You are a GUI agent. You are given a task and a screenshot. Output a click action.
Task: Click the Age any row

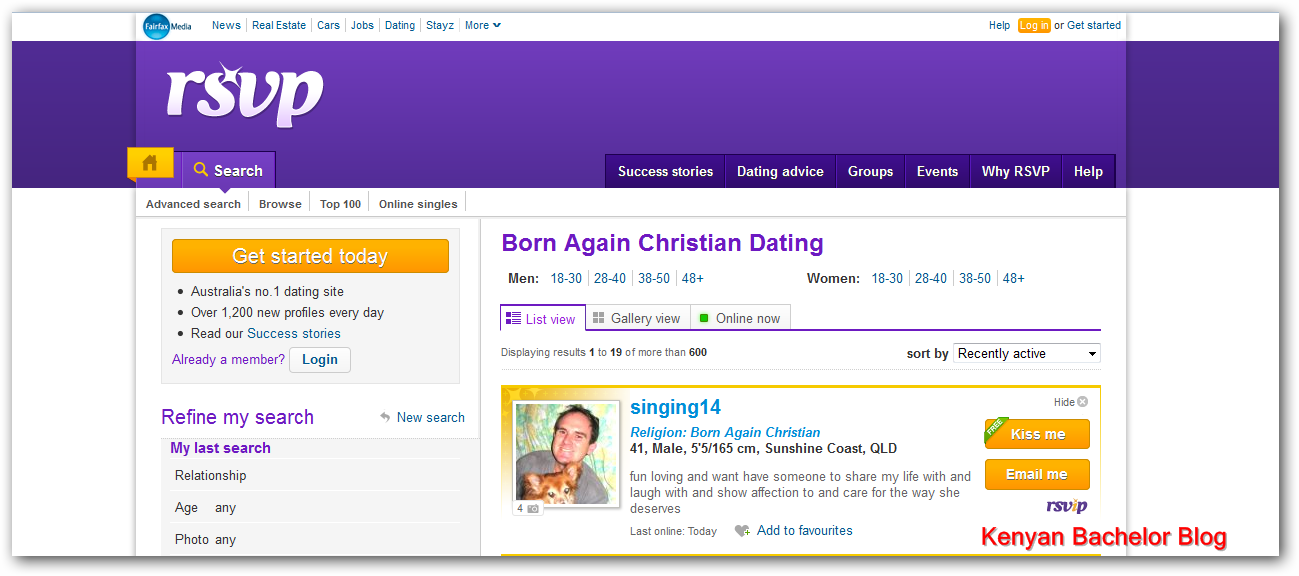point(315,507)
